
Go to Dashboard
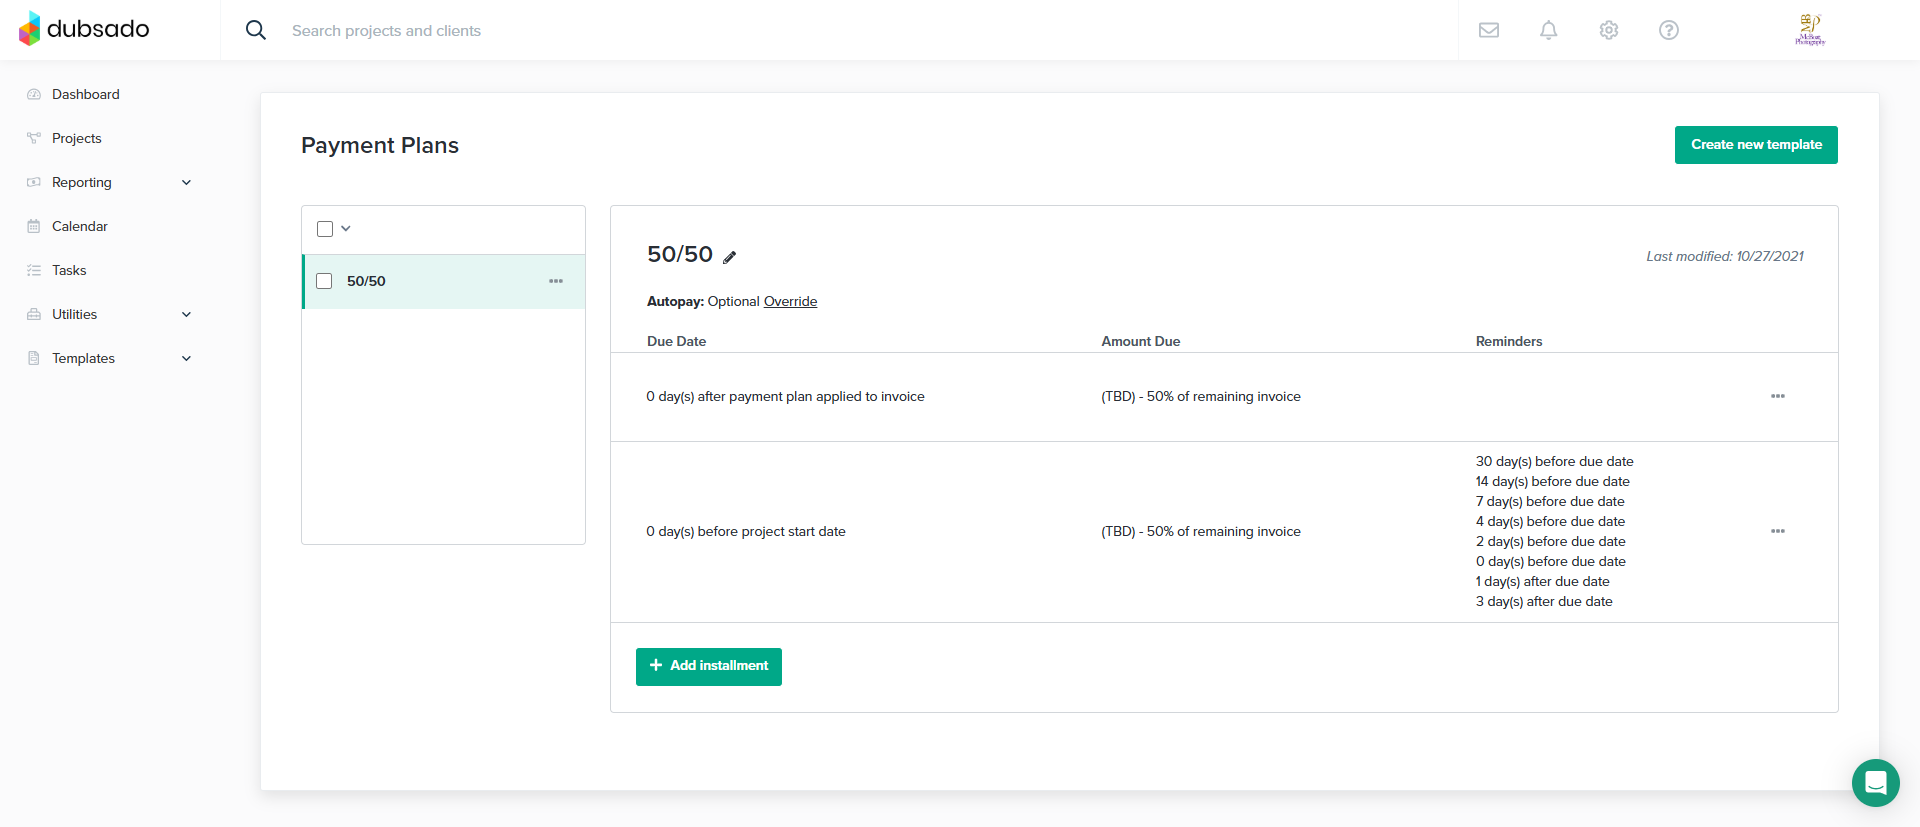tap(86, 94)
